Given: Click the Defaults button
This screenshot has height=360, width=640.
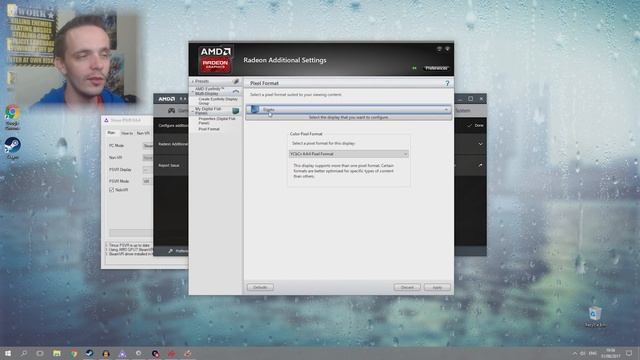Looking at the screenshot, I should pos(260,287).
